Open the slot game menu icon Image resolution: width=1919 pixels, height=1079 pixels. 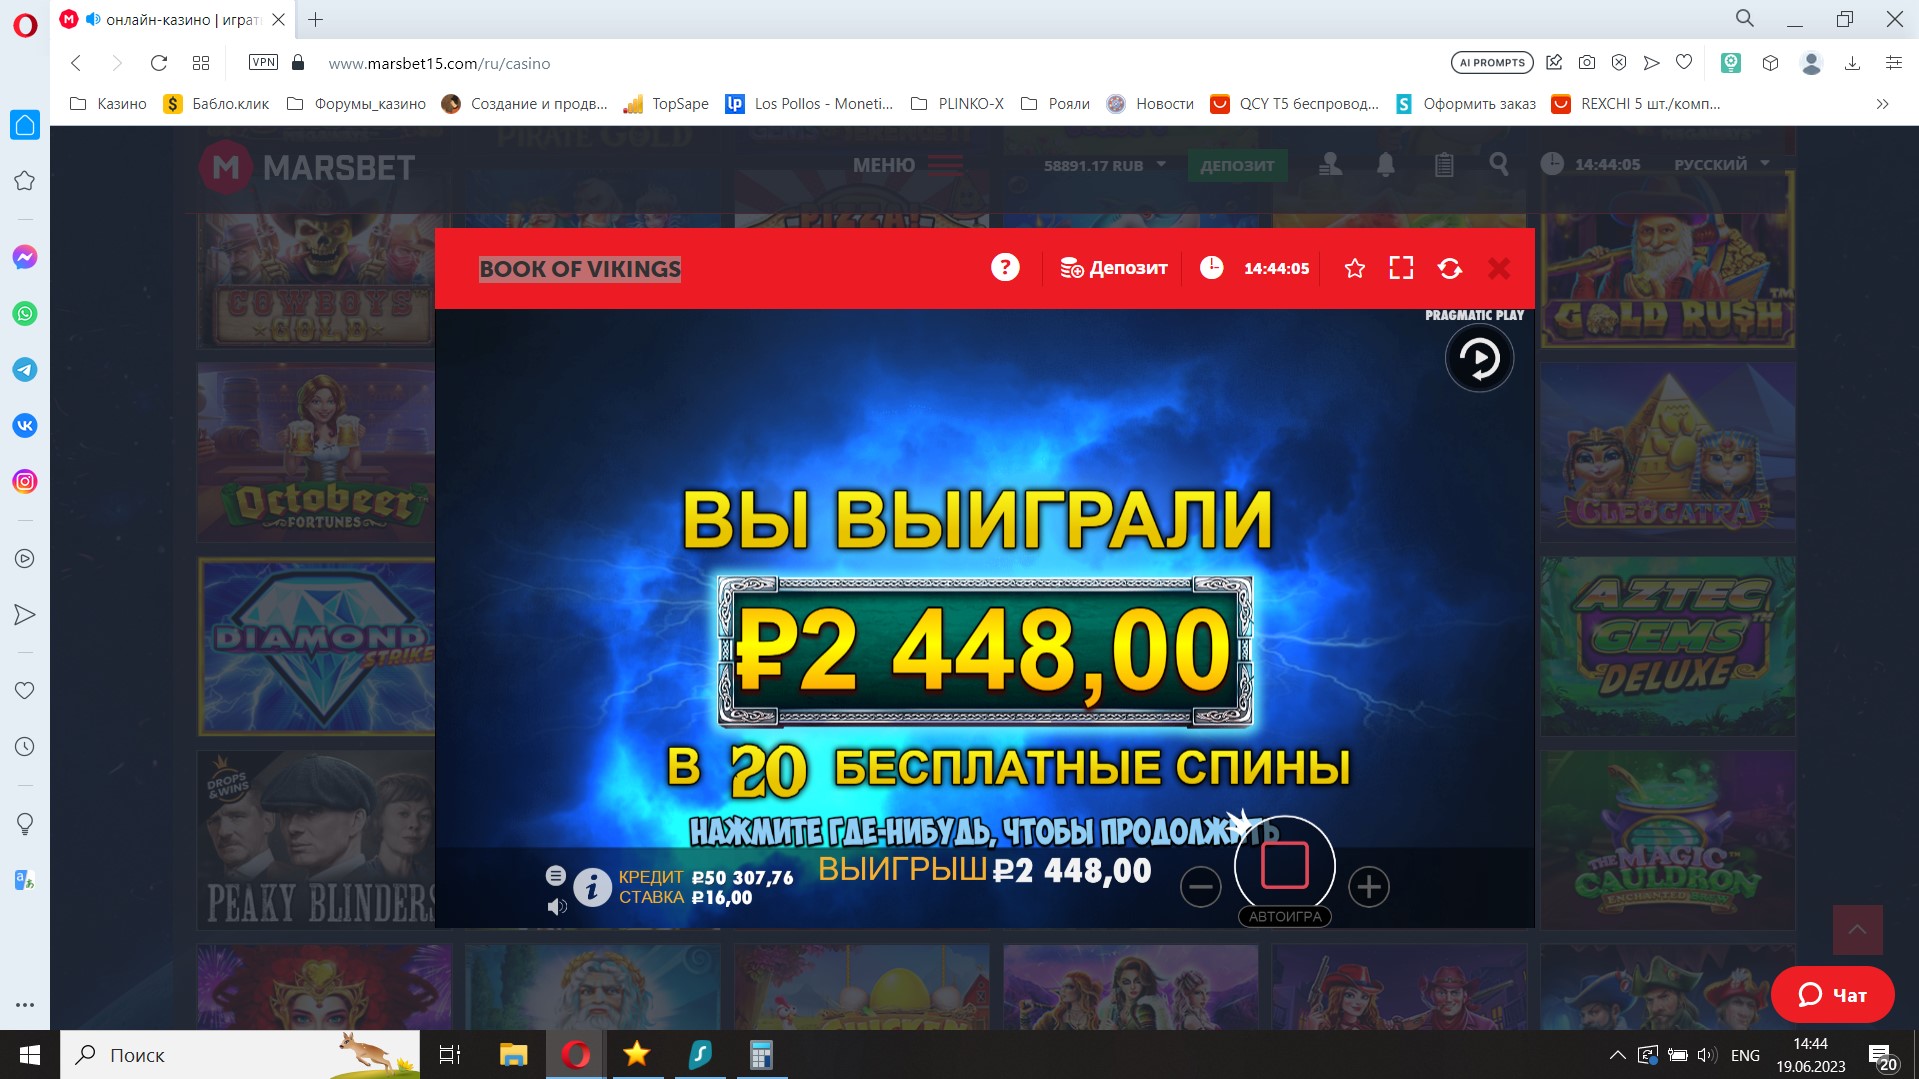(556, 875)
